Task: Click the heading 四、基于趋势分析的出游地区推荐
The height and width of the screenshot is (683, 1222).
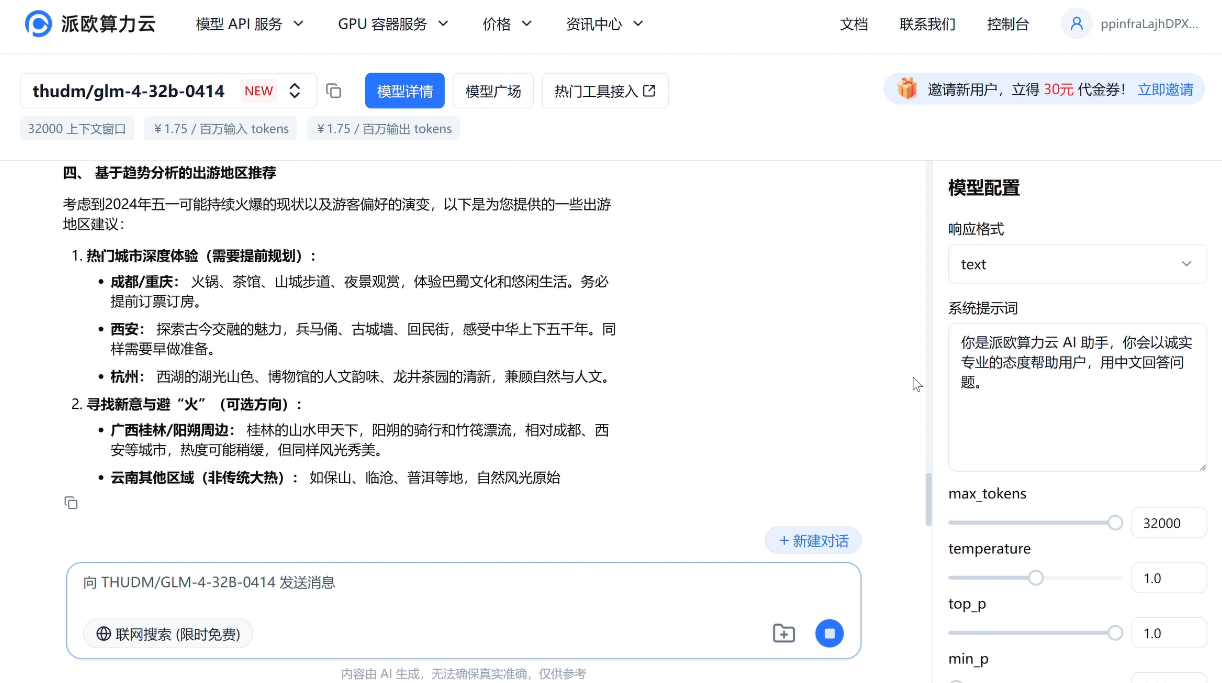Action: (169, 173)
